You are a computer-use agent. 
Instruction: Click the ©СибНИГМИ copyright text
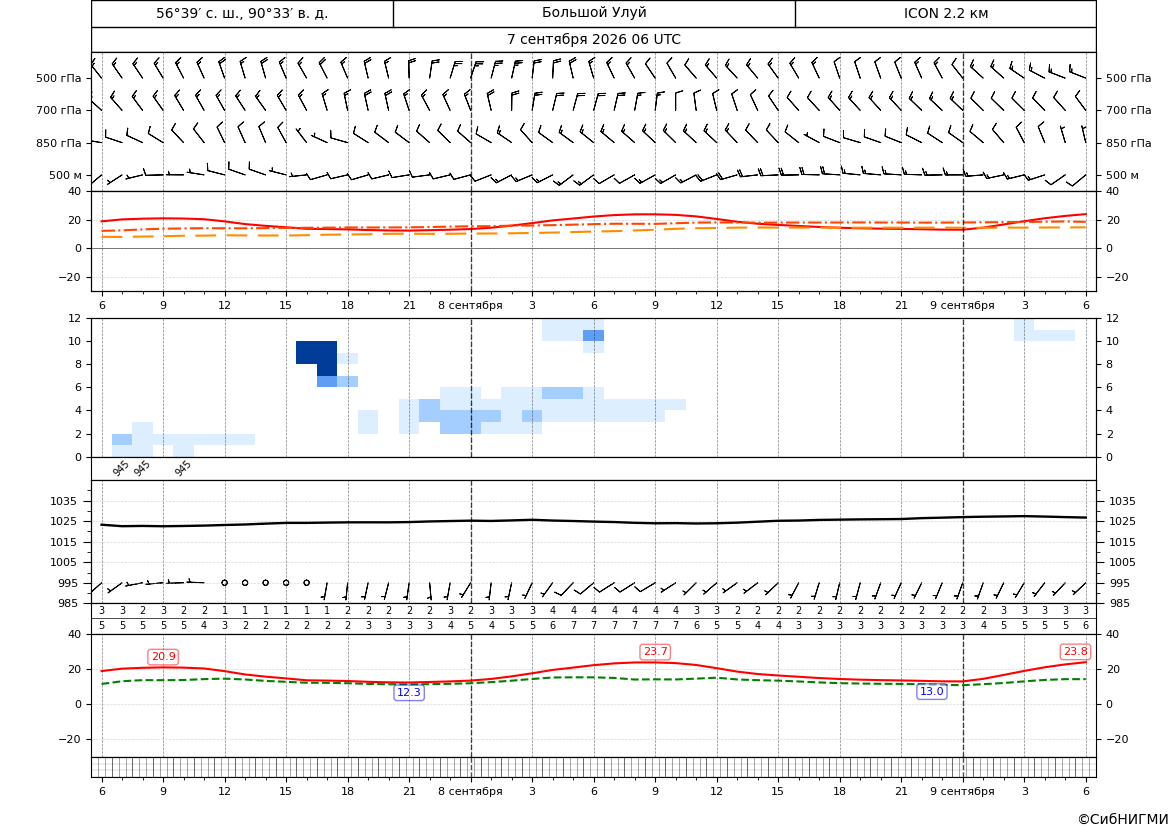pos(1123,819)
